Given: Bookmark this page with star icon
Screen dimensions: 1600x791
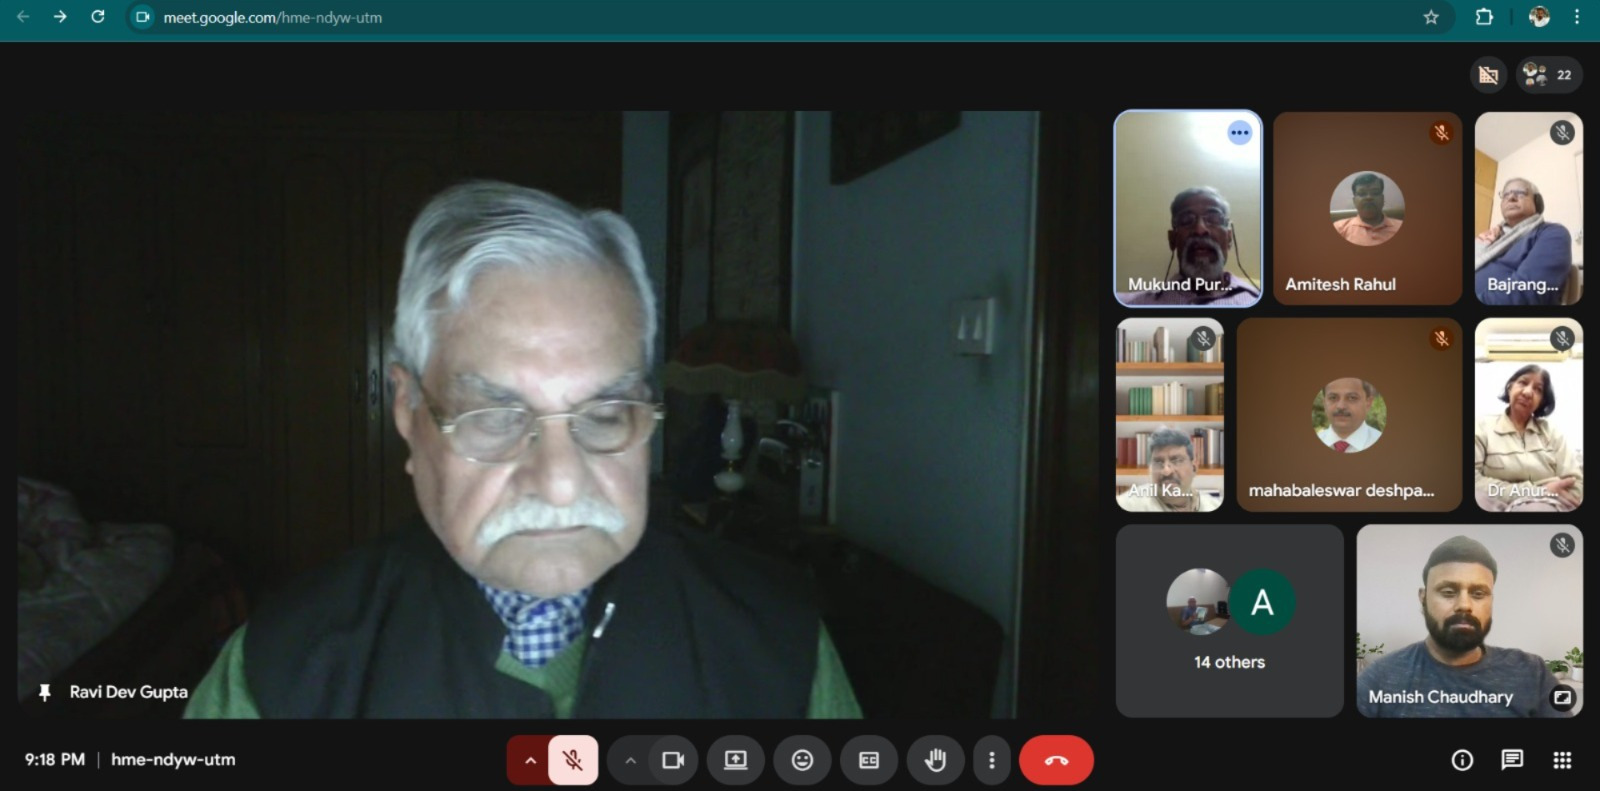Looking at the screenshot, I should (1431, 17).
